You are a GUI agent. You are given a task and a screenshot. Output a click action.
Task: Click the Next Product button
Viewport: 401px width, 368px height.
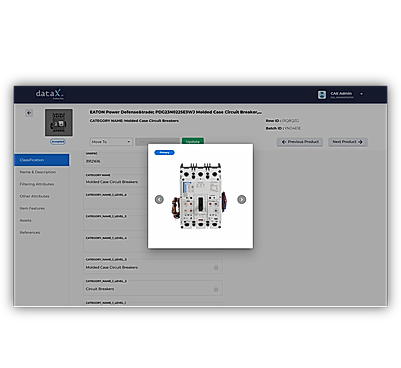[348, 142]
